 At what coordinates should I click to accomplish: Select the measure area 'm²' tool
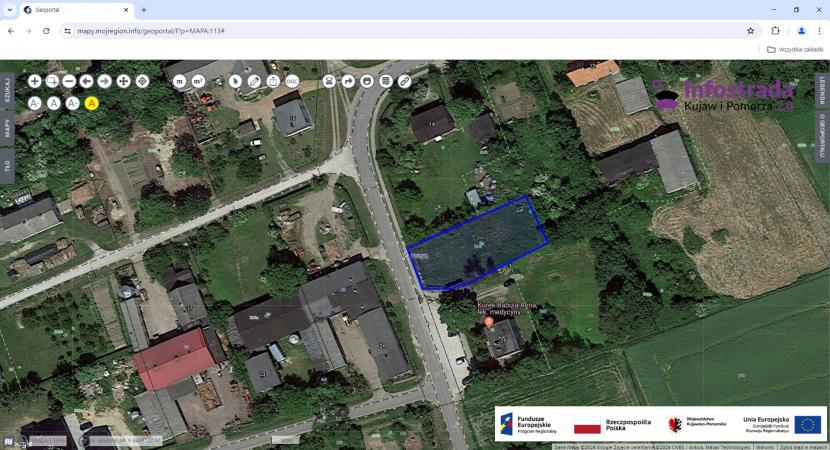pos(198,81)
